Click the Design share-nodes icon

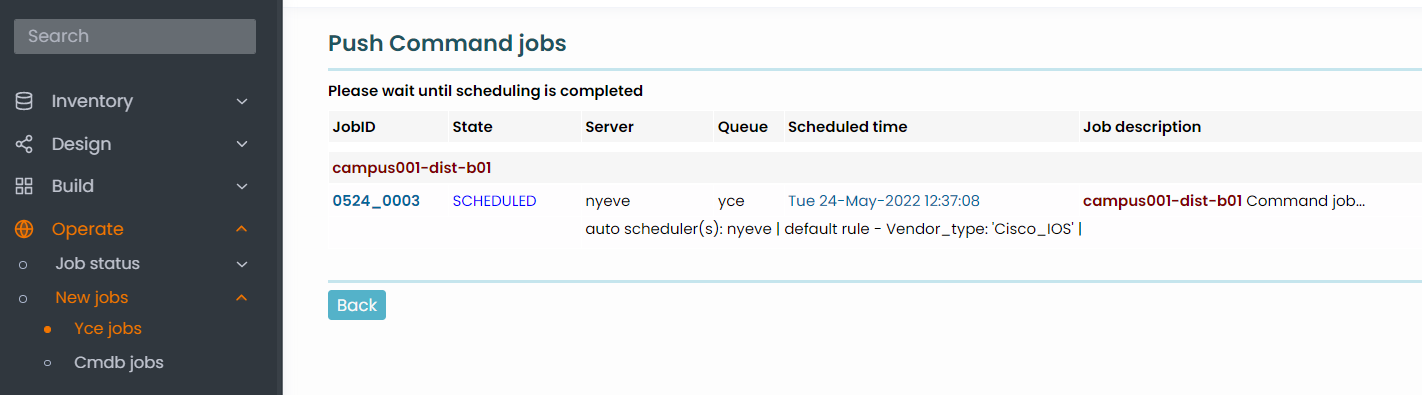click(x=24, y=144)
